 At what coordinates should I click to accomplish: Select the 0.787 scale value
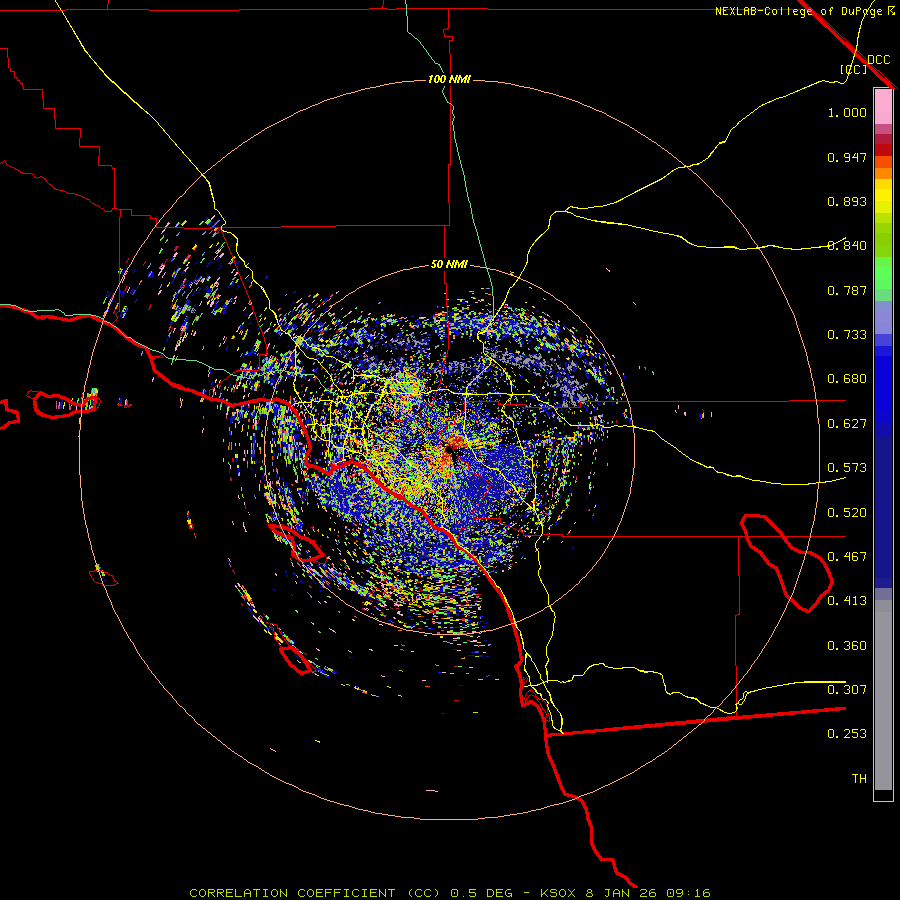click(x=847, y=290)
